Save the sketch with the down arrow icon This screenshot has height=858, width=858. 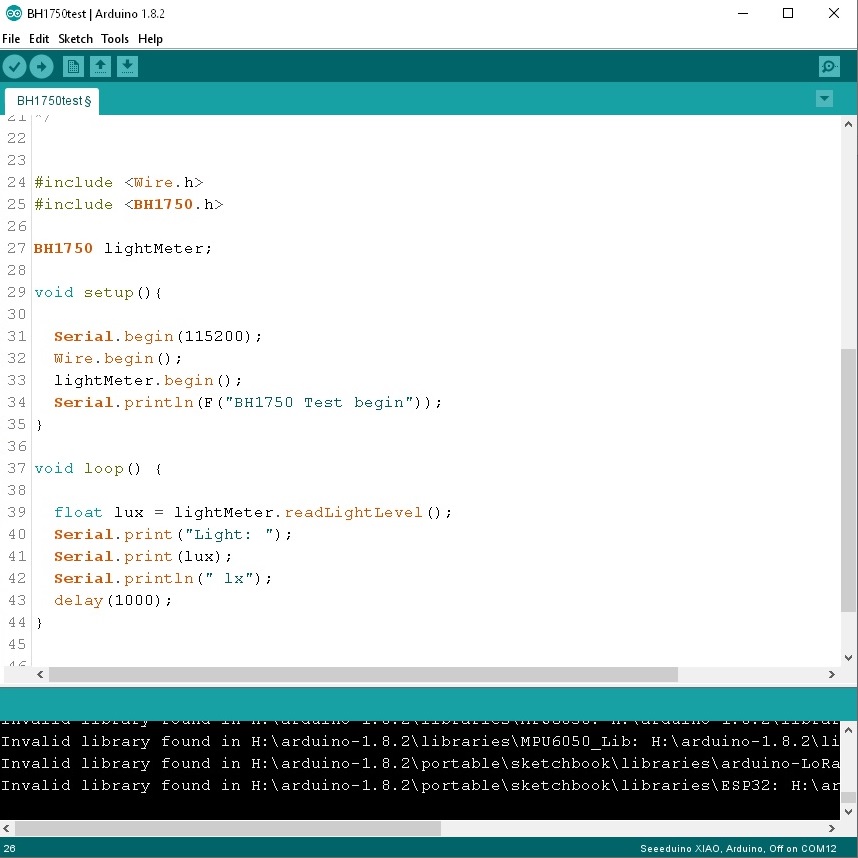coord(127,67)
